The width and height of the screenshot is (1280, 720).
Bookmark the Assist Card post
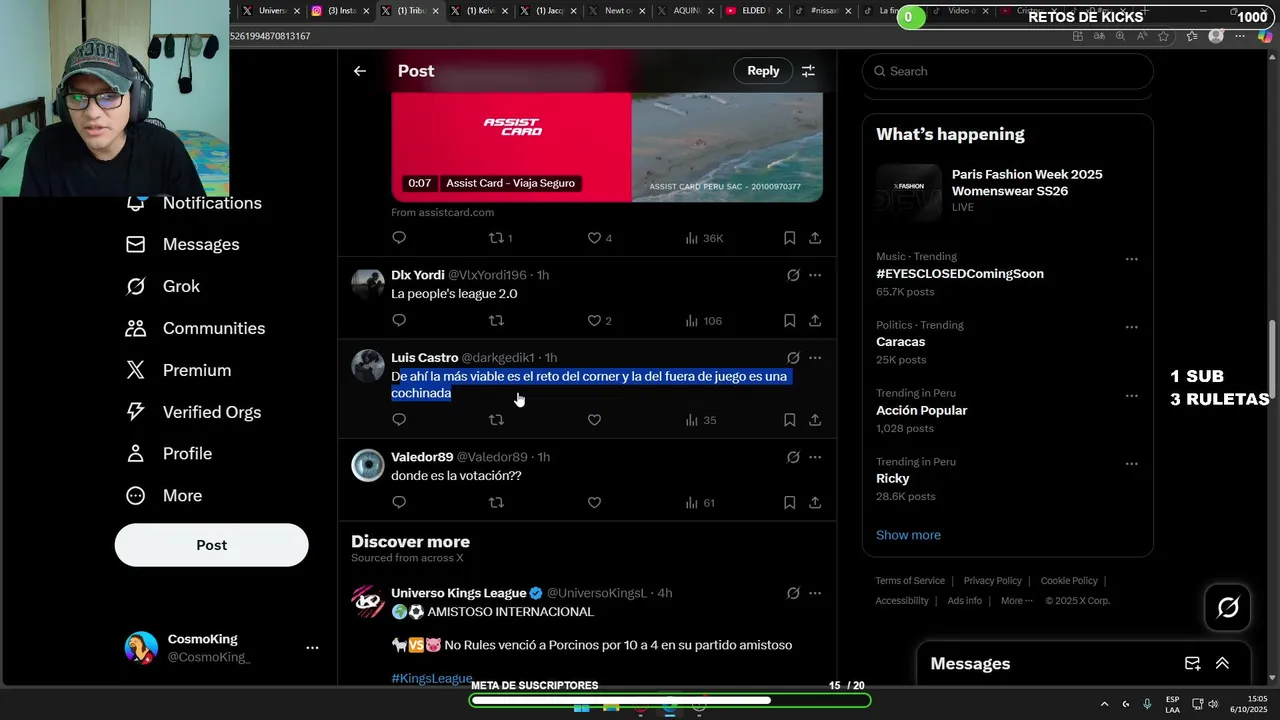coord(789,238)
